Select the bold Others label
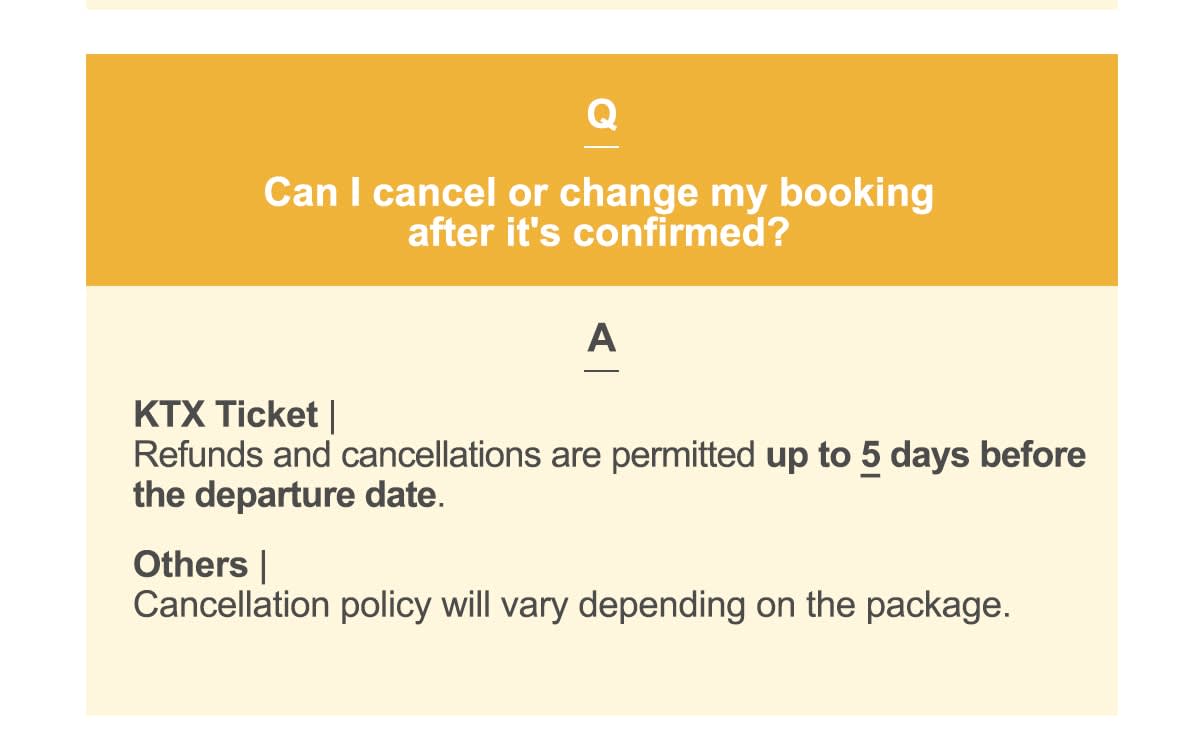The image size is (1200, 745). click(x=190, y=565)
